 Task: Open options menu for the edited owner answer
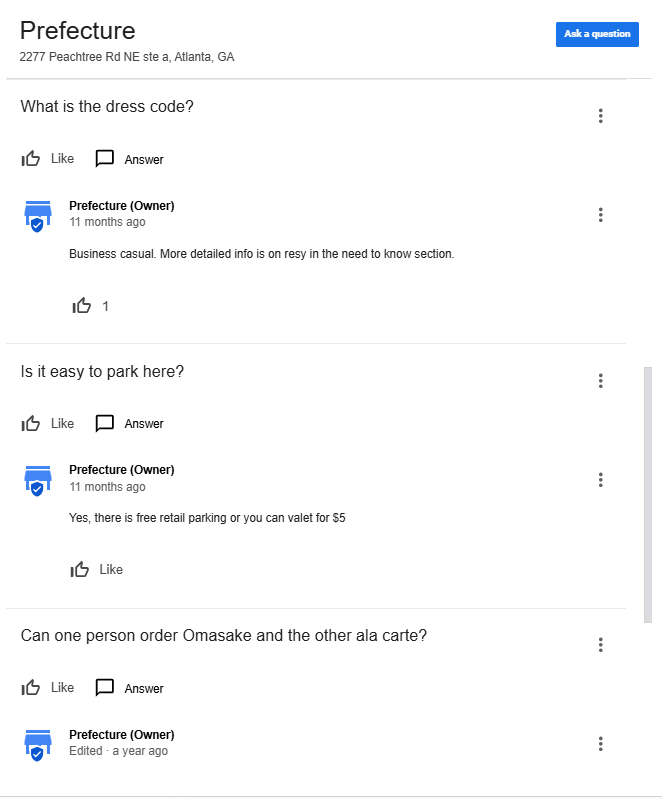click(x=600, y=744)
